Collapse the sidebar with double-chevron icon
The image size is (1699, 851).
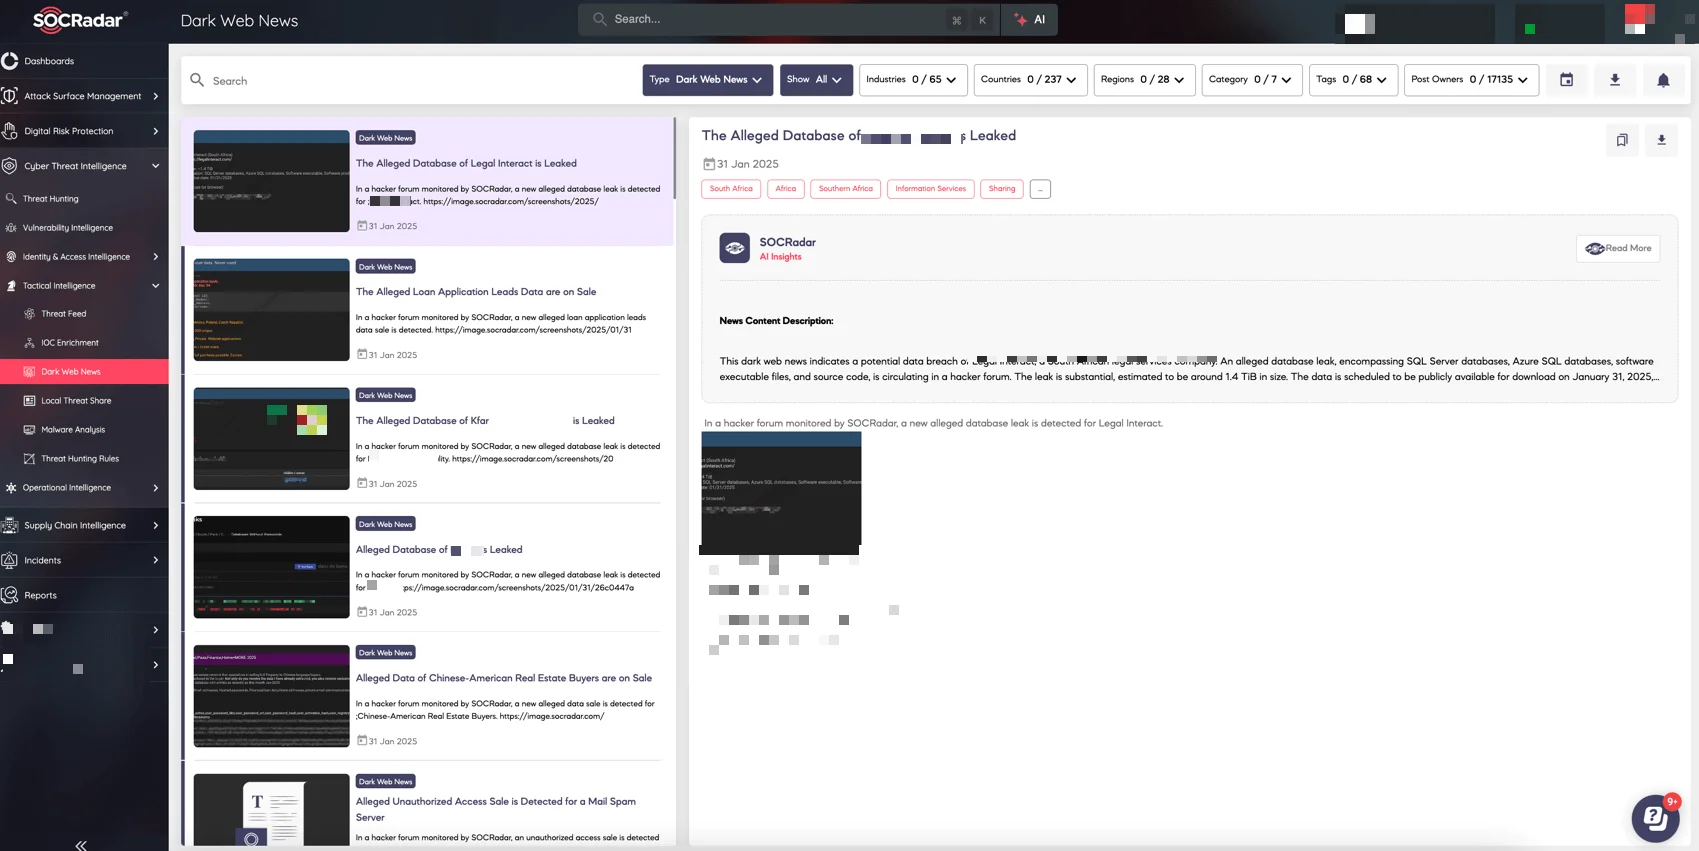pos(81,844)
